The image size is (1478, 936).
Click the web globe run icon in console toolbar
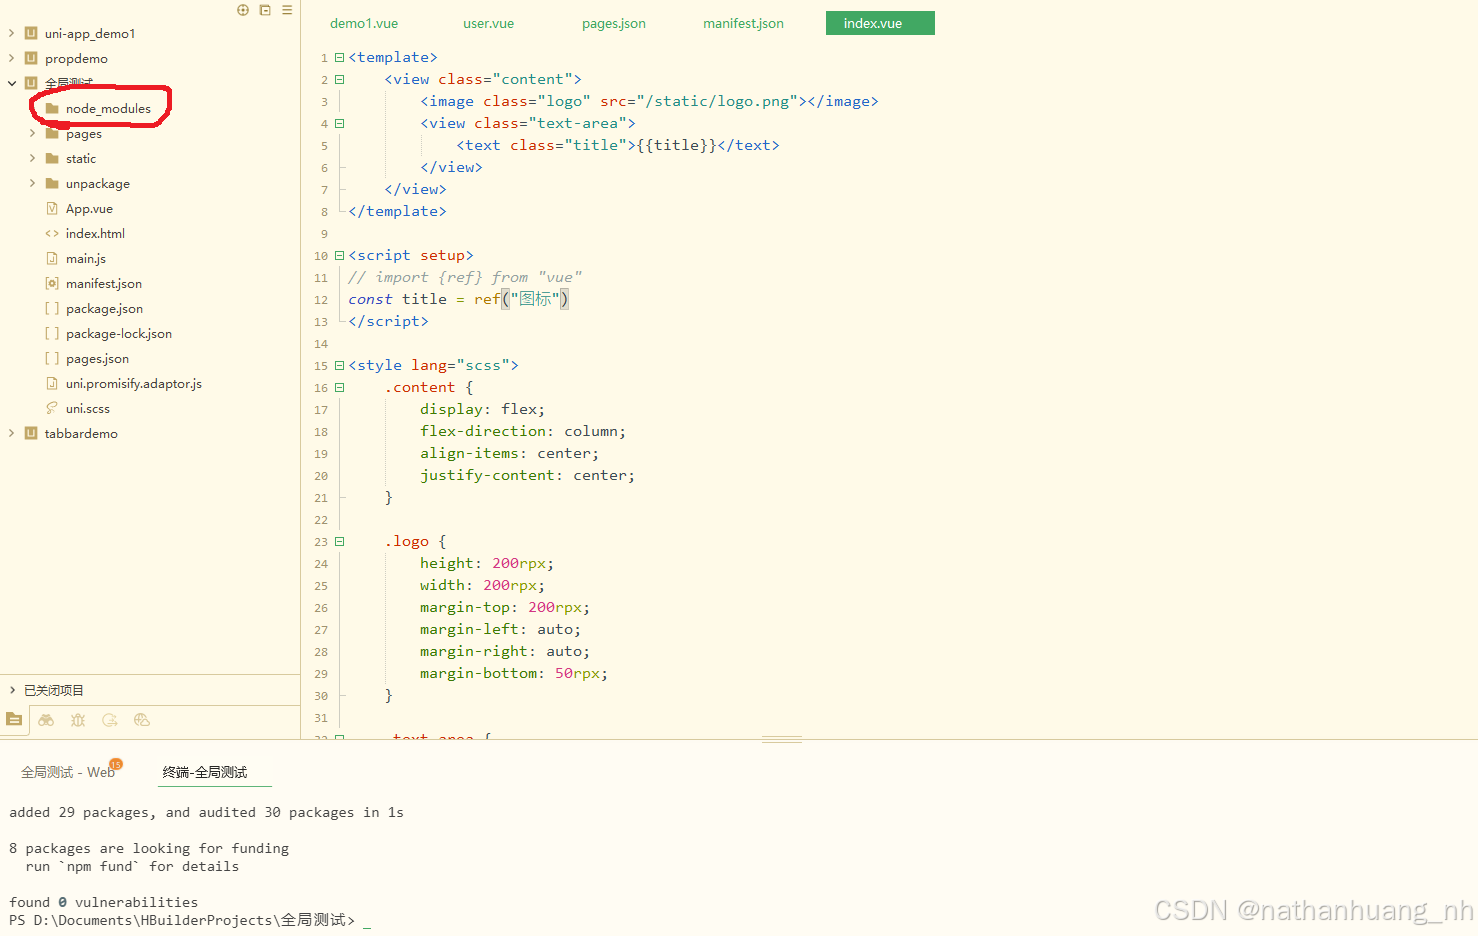point(141,719)
